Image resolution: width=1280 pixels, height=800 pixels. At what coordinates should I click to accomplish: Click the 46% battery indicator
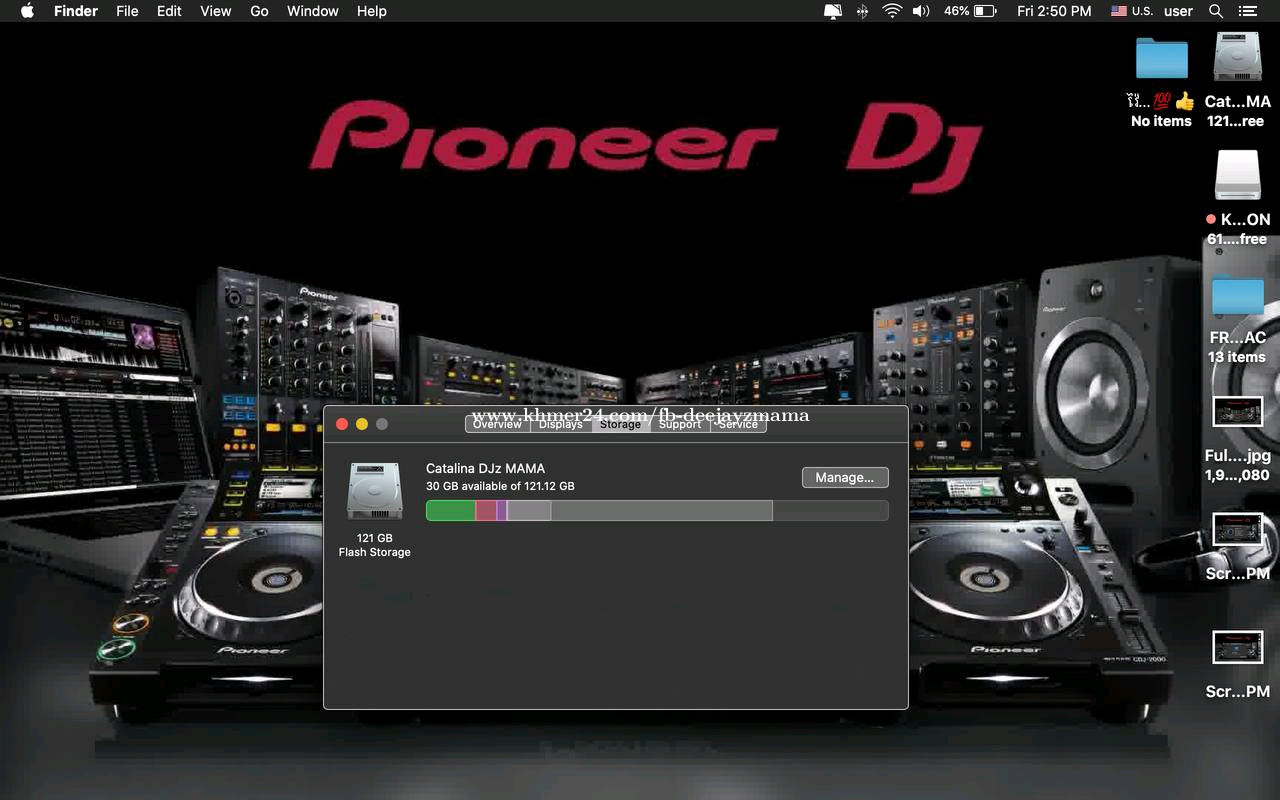pos(970,11)
